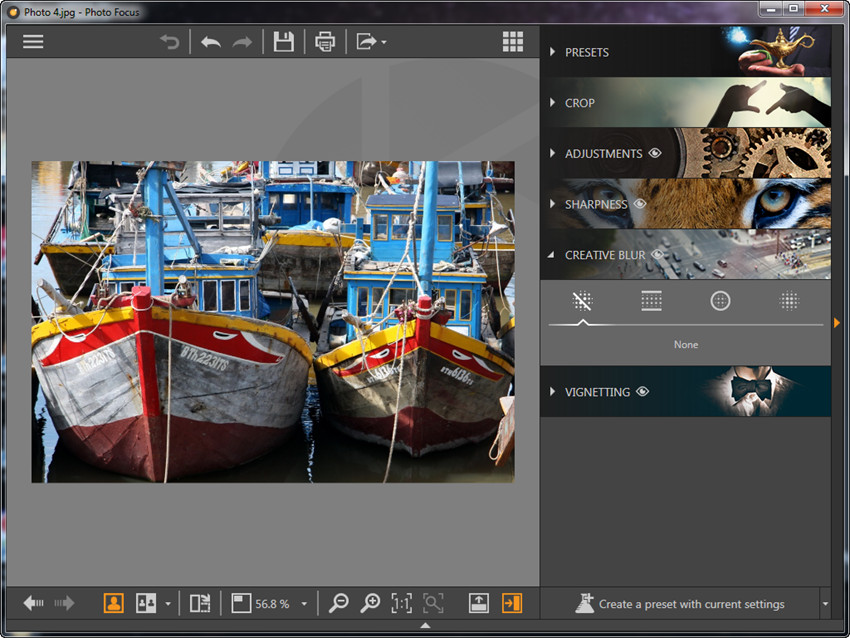Toggle Sharpness visibility eye

(640, 204)
